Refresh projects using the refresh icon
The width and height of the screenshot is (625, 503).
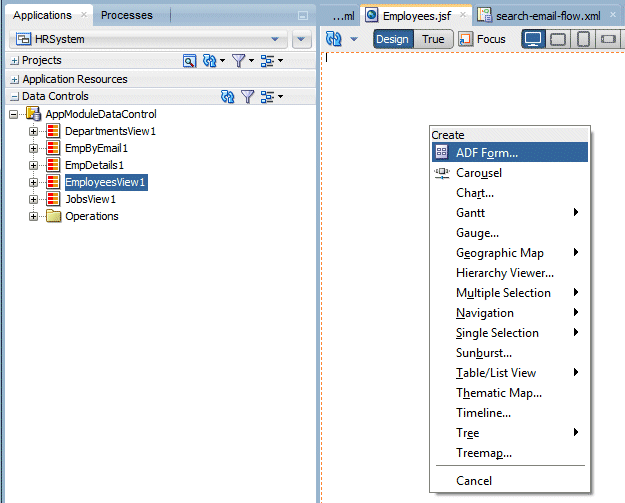click(x=209, y=61)
